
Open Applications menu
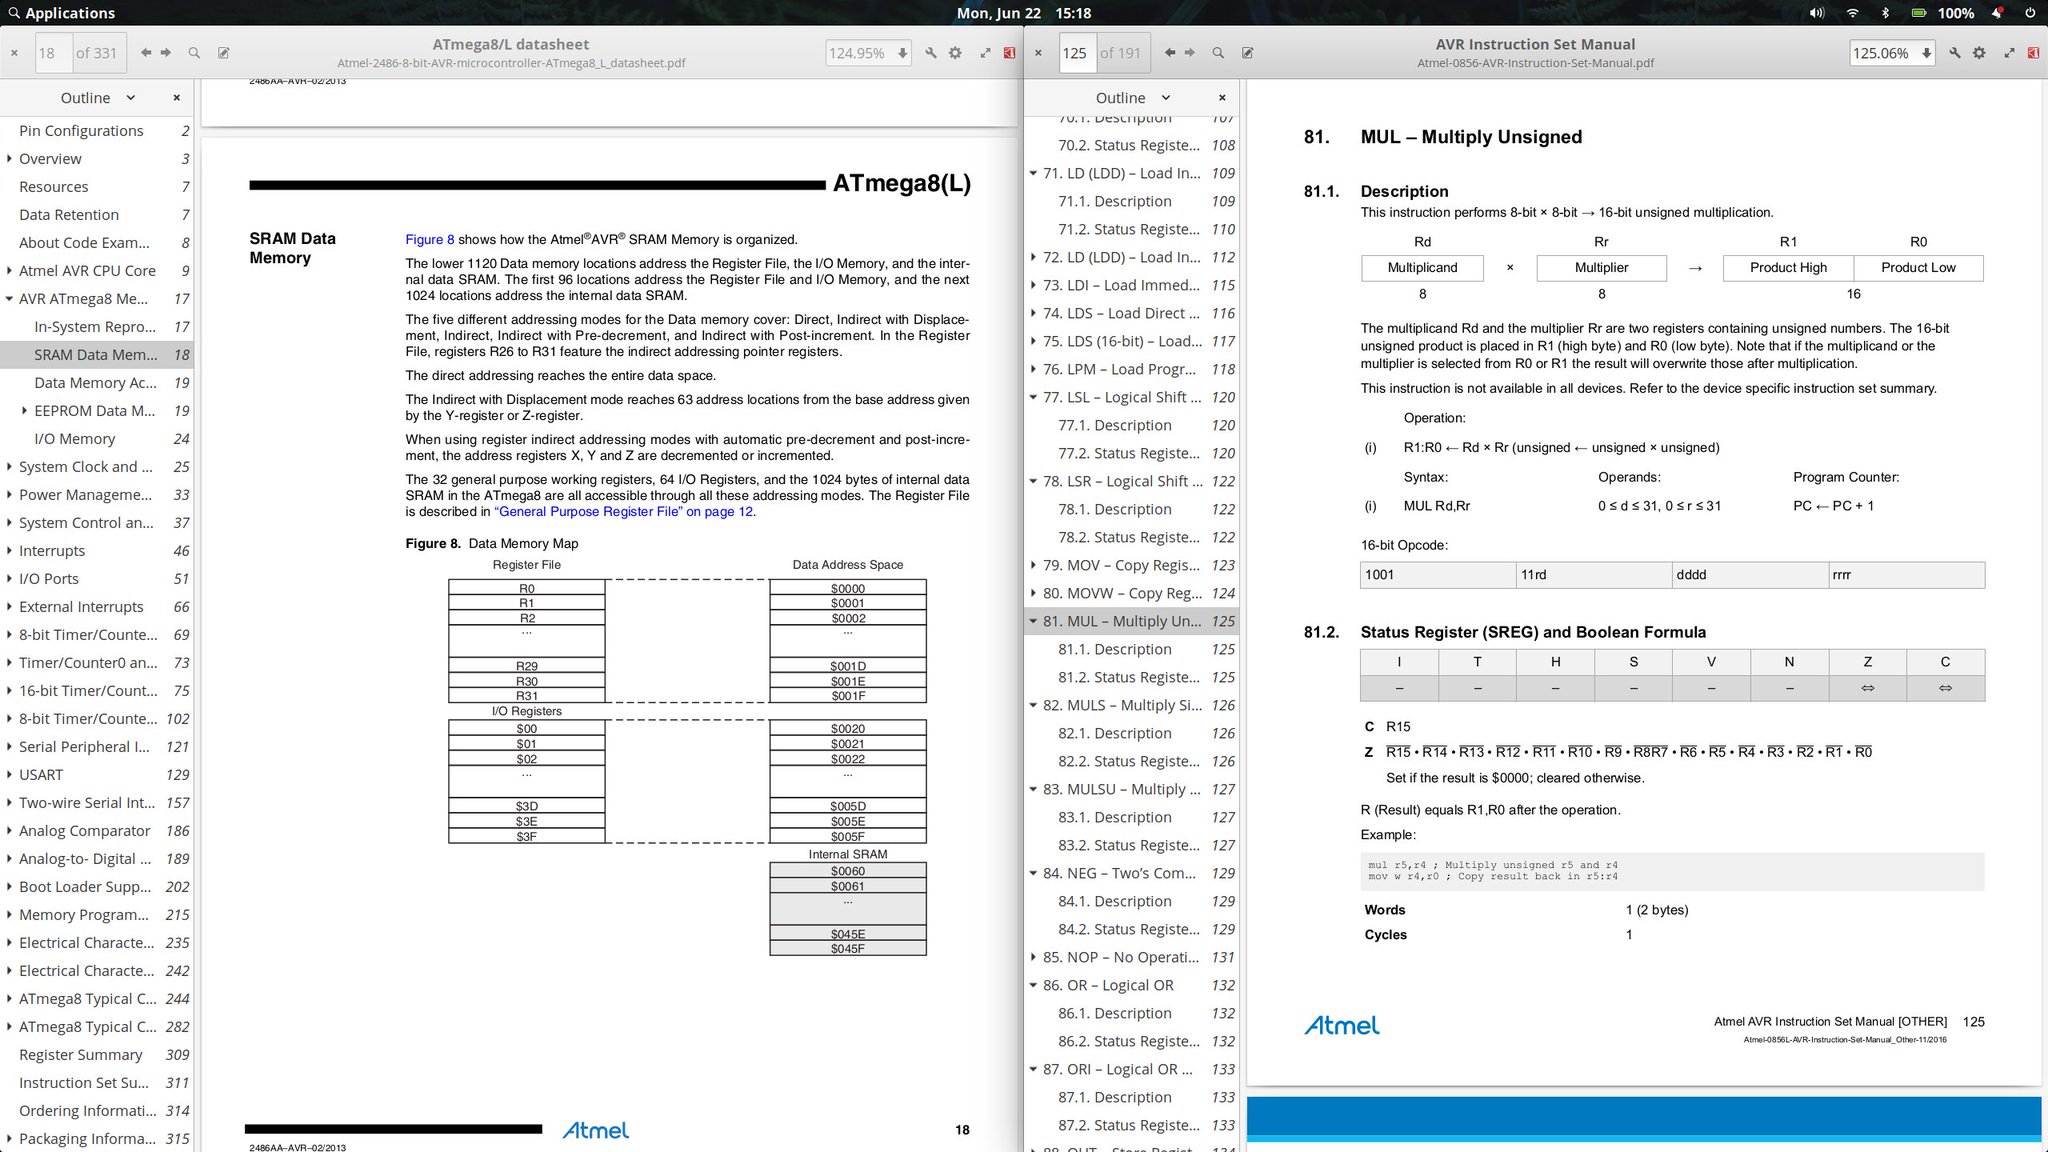pyautogui.click(x=61, y=13)
